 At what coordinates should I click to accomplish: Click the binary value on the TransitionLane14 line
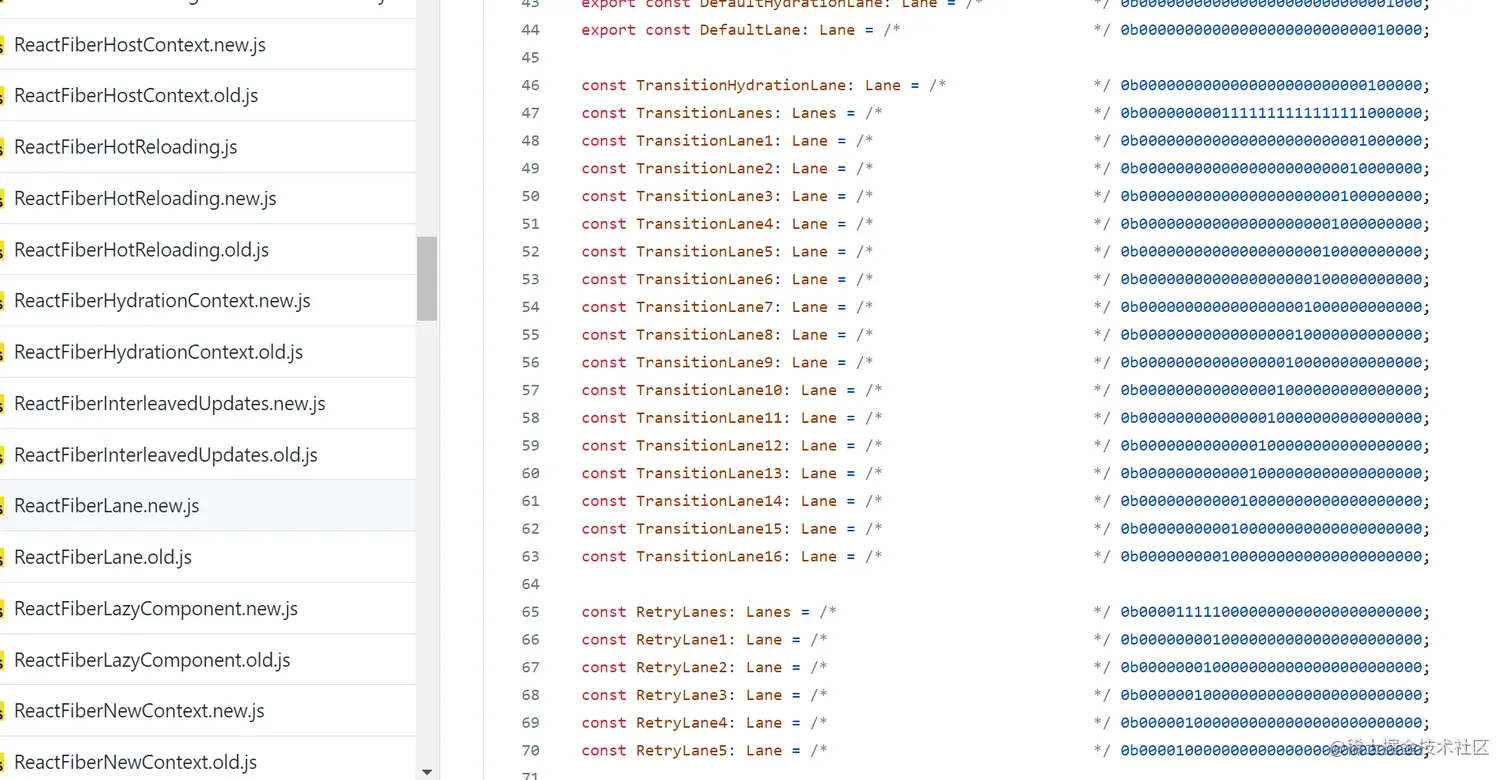point(1271,501)
